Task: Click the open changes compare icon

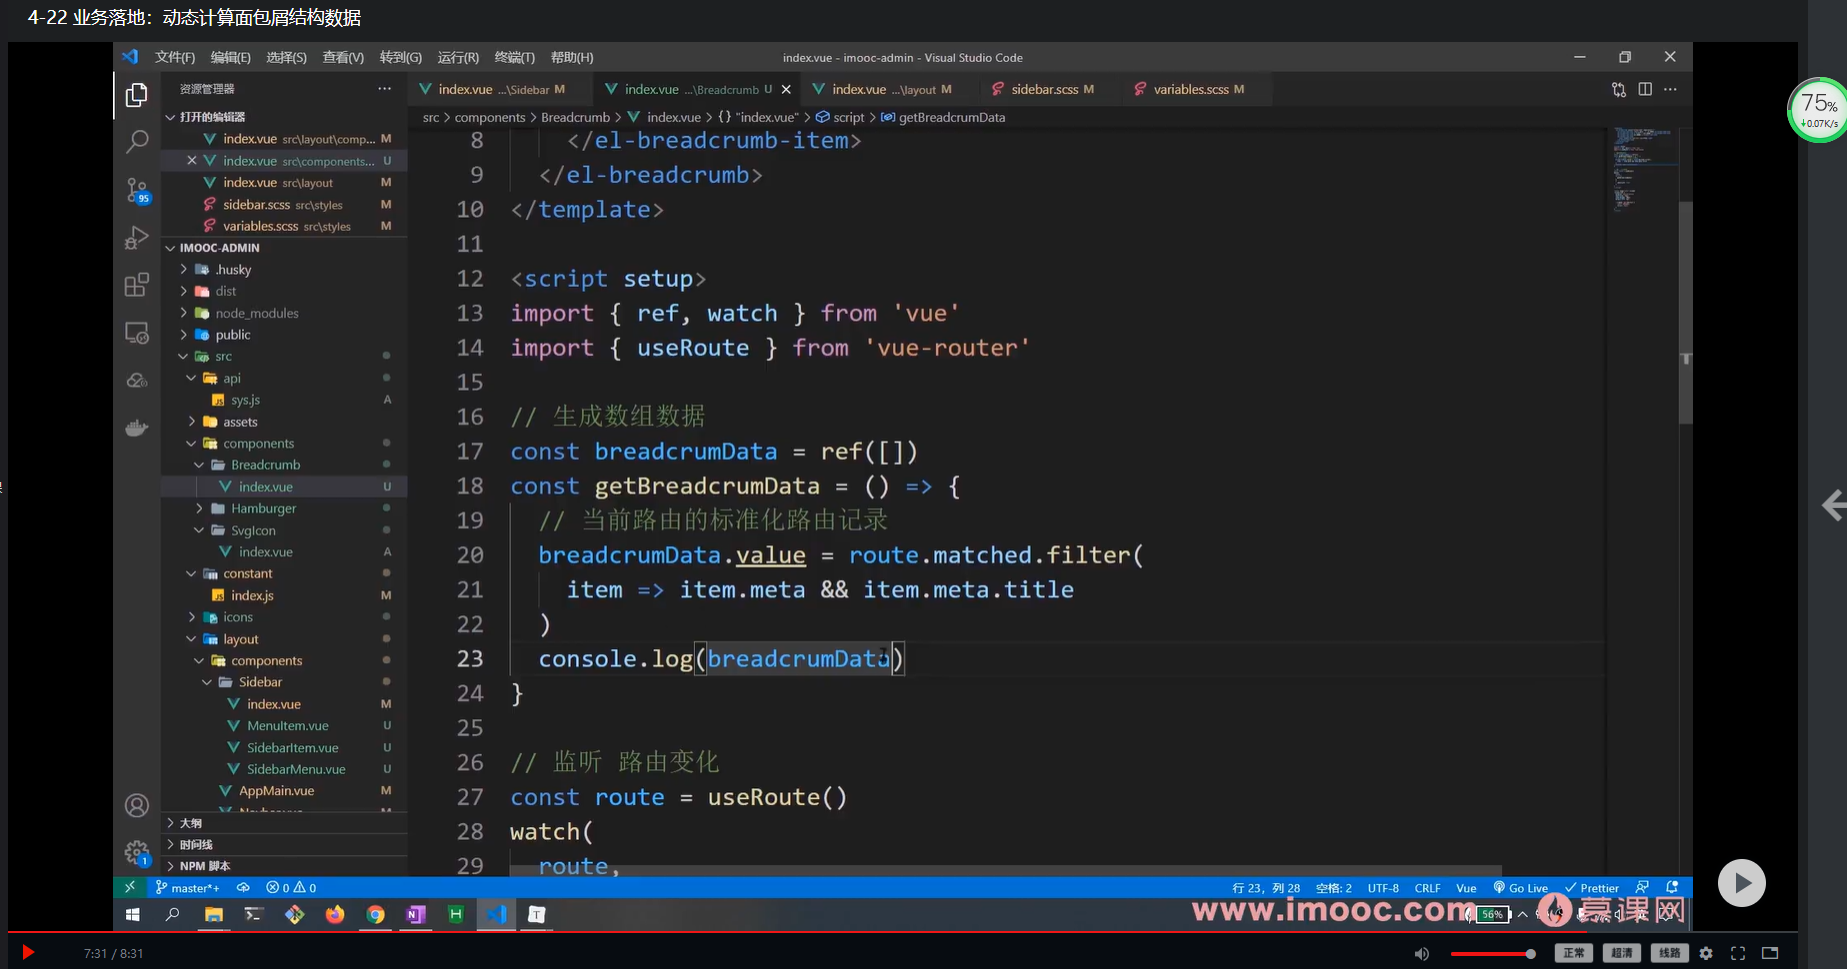Action: (1619, 89)
